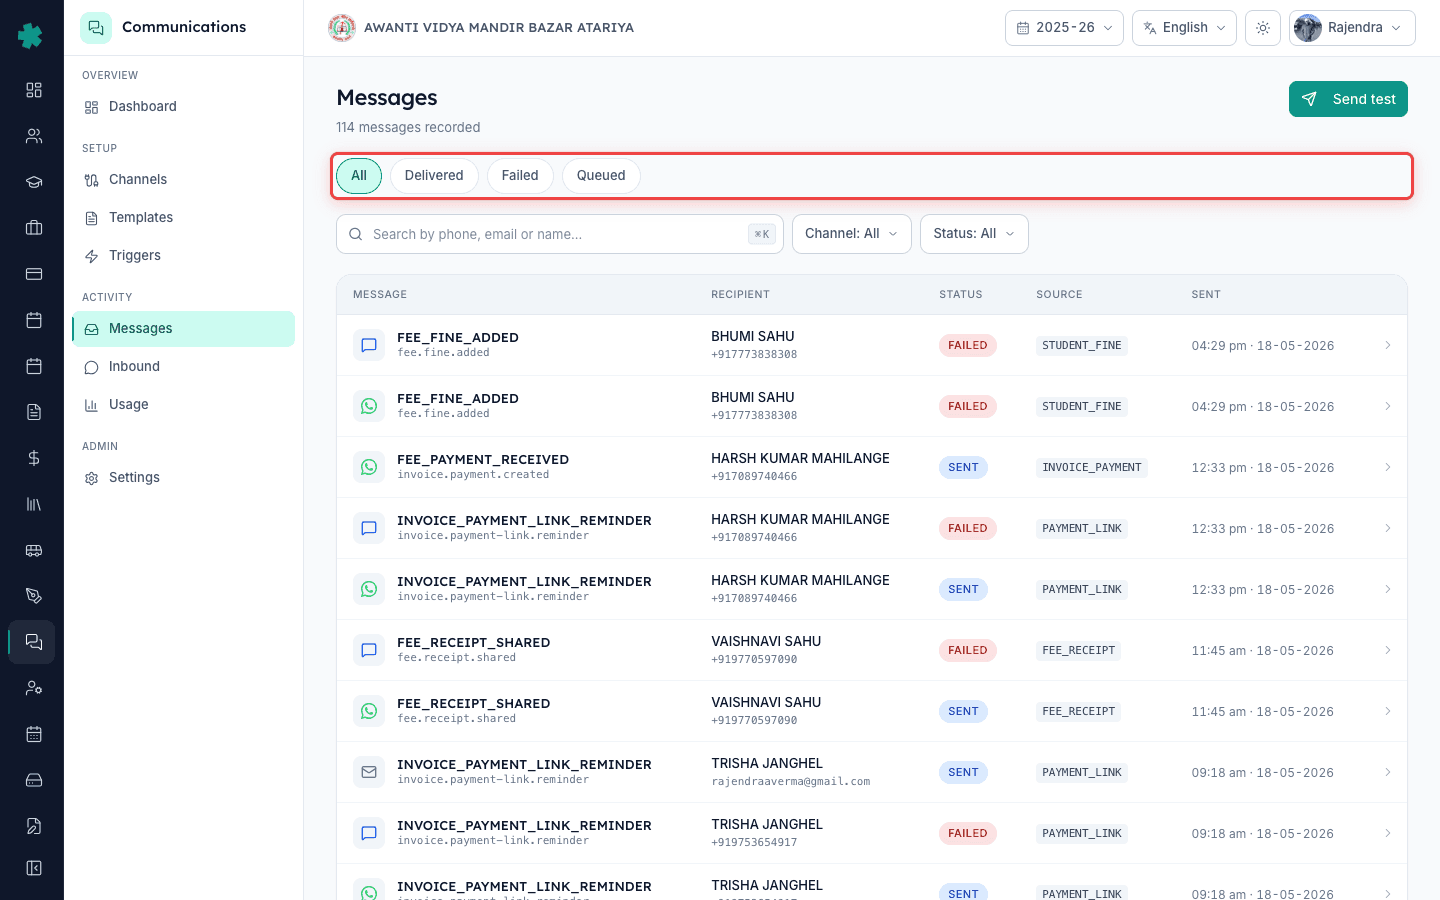
Task: Open the people icon in left rail
Action: (34, 136)
